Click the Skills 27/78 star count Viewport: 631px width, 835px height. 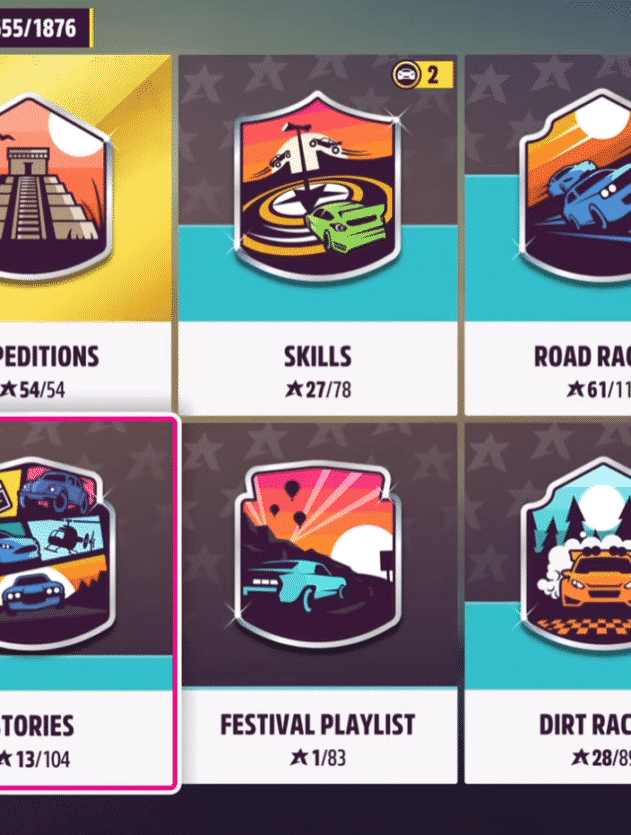318,389
